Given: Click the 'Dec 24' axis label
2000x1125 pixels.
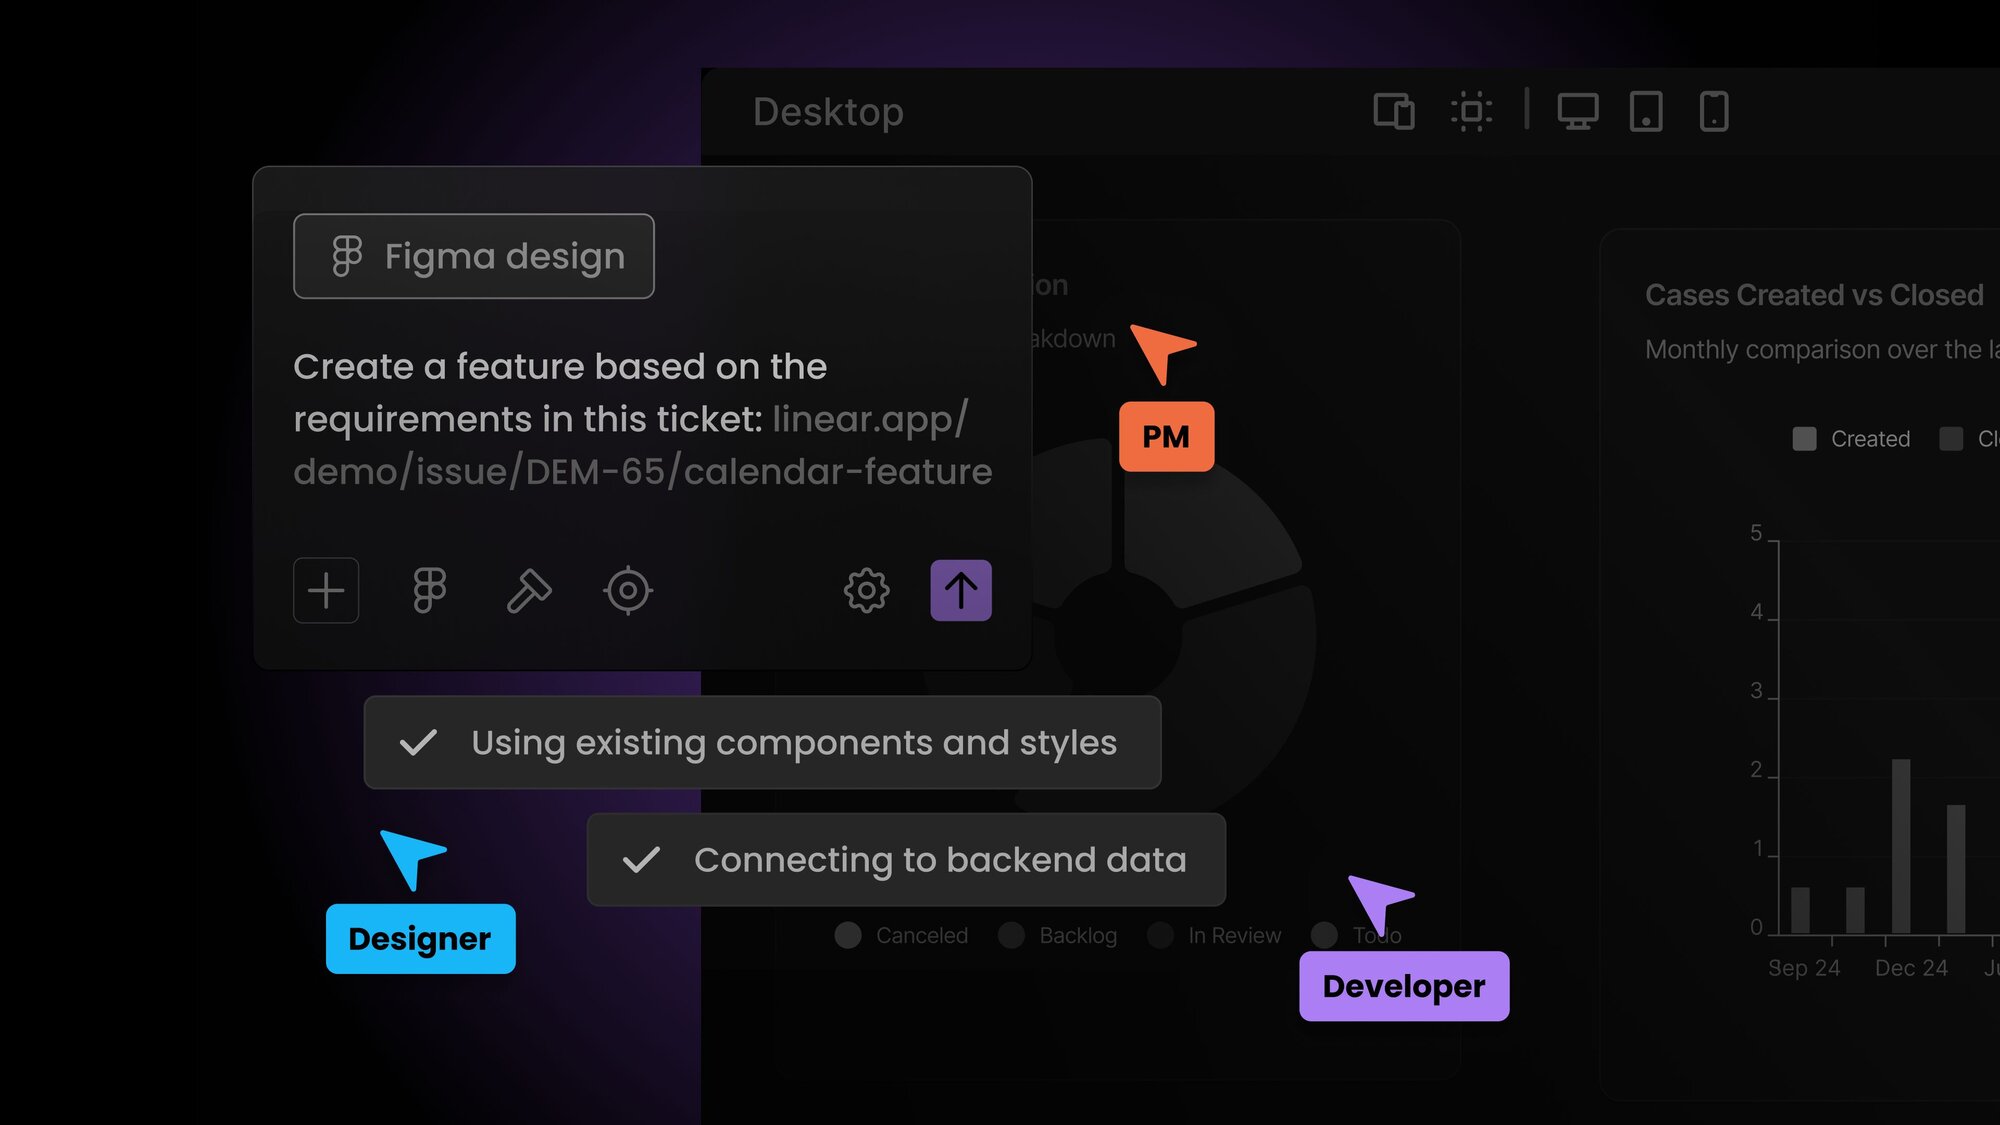Looking at the screenshot, I should 1911,968.
